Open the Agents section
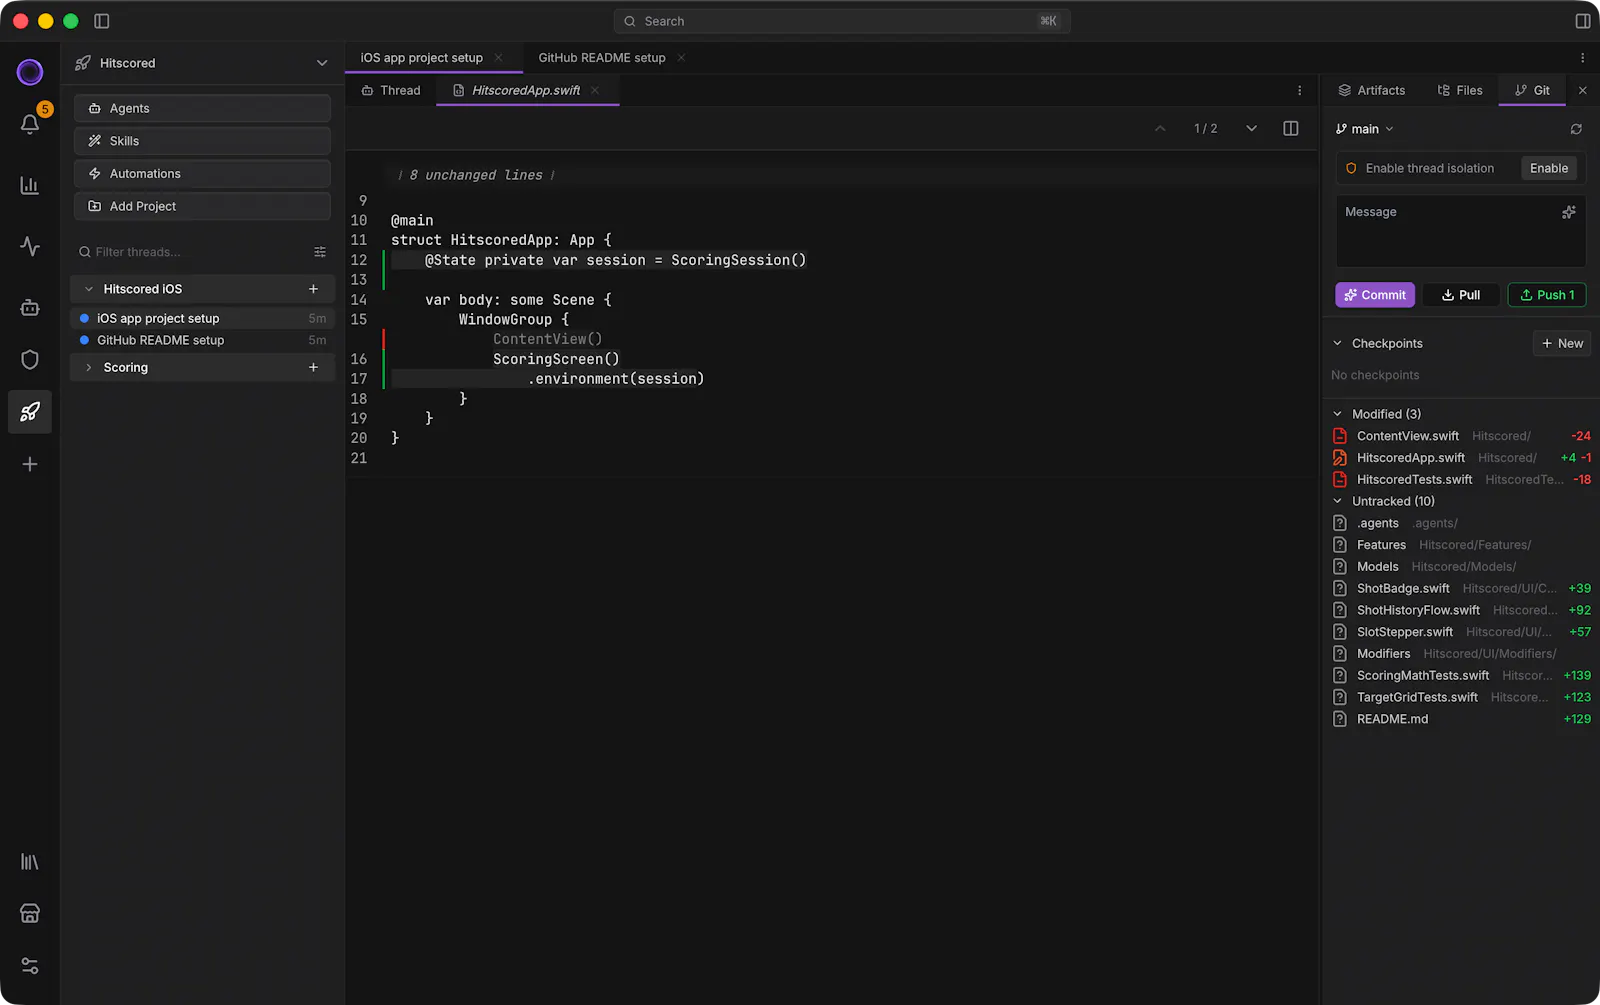 pos(202,108)
